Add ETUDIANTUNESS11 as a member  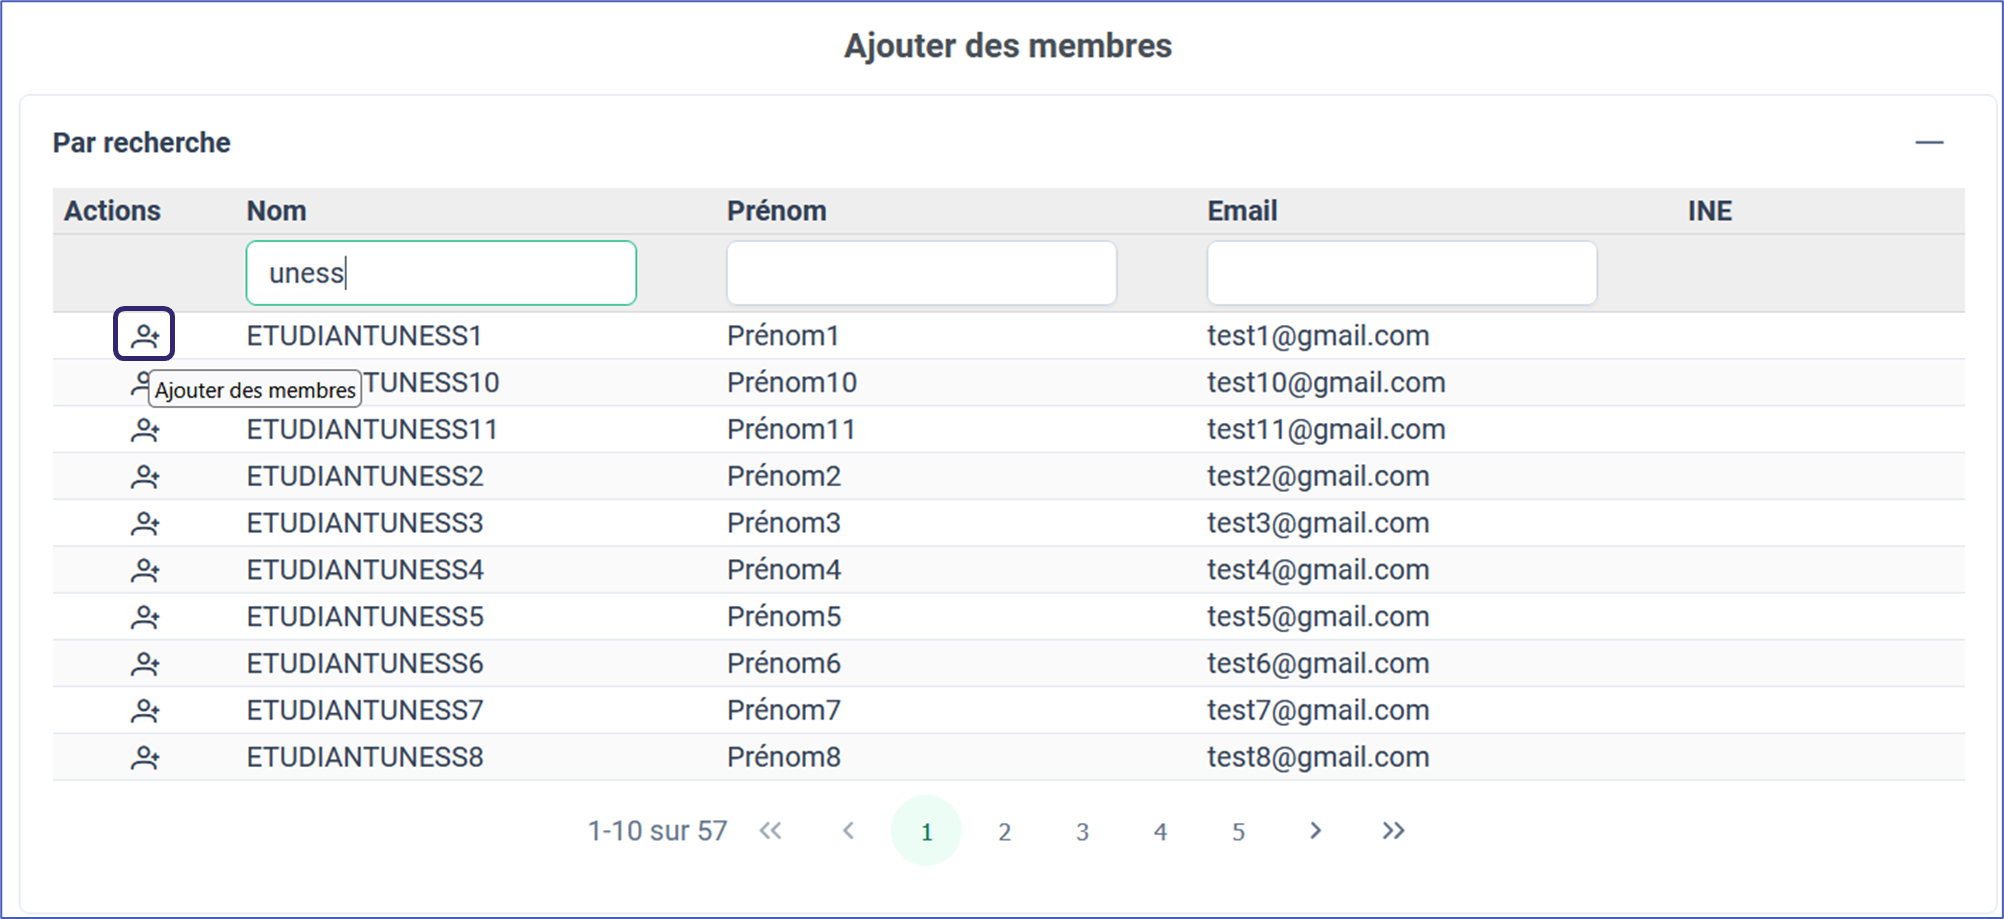[145, 430]
